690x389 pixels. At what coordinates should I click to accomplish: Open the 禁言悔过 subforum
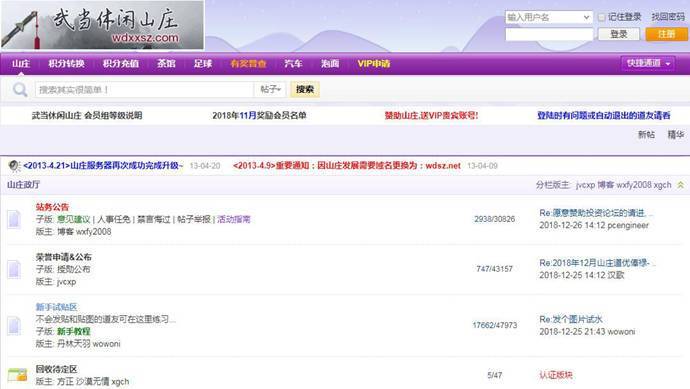click(x=154, y=219)
